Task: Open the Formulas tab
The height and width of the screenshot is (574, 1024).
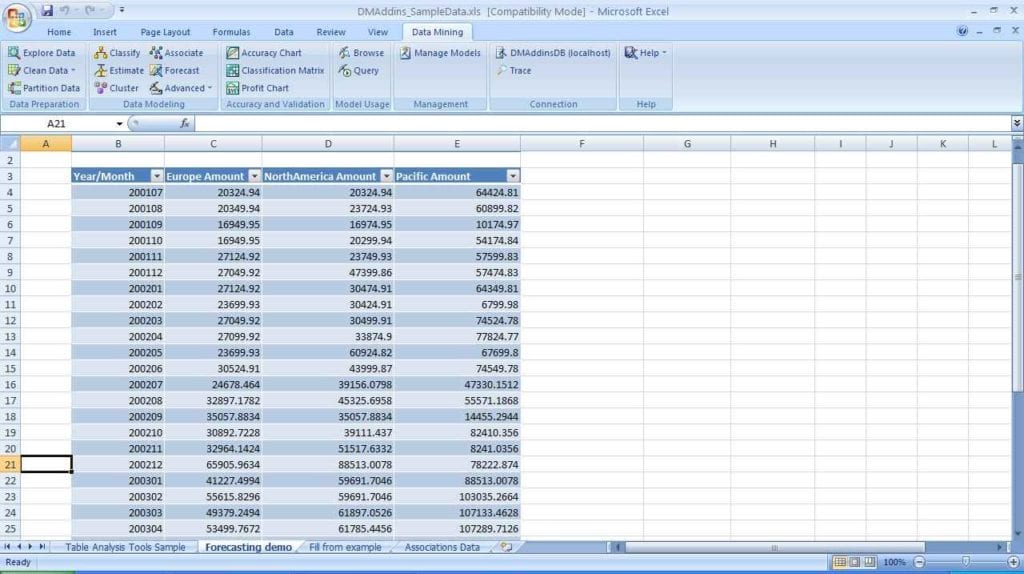Action: coord(231,32)
